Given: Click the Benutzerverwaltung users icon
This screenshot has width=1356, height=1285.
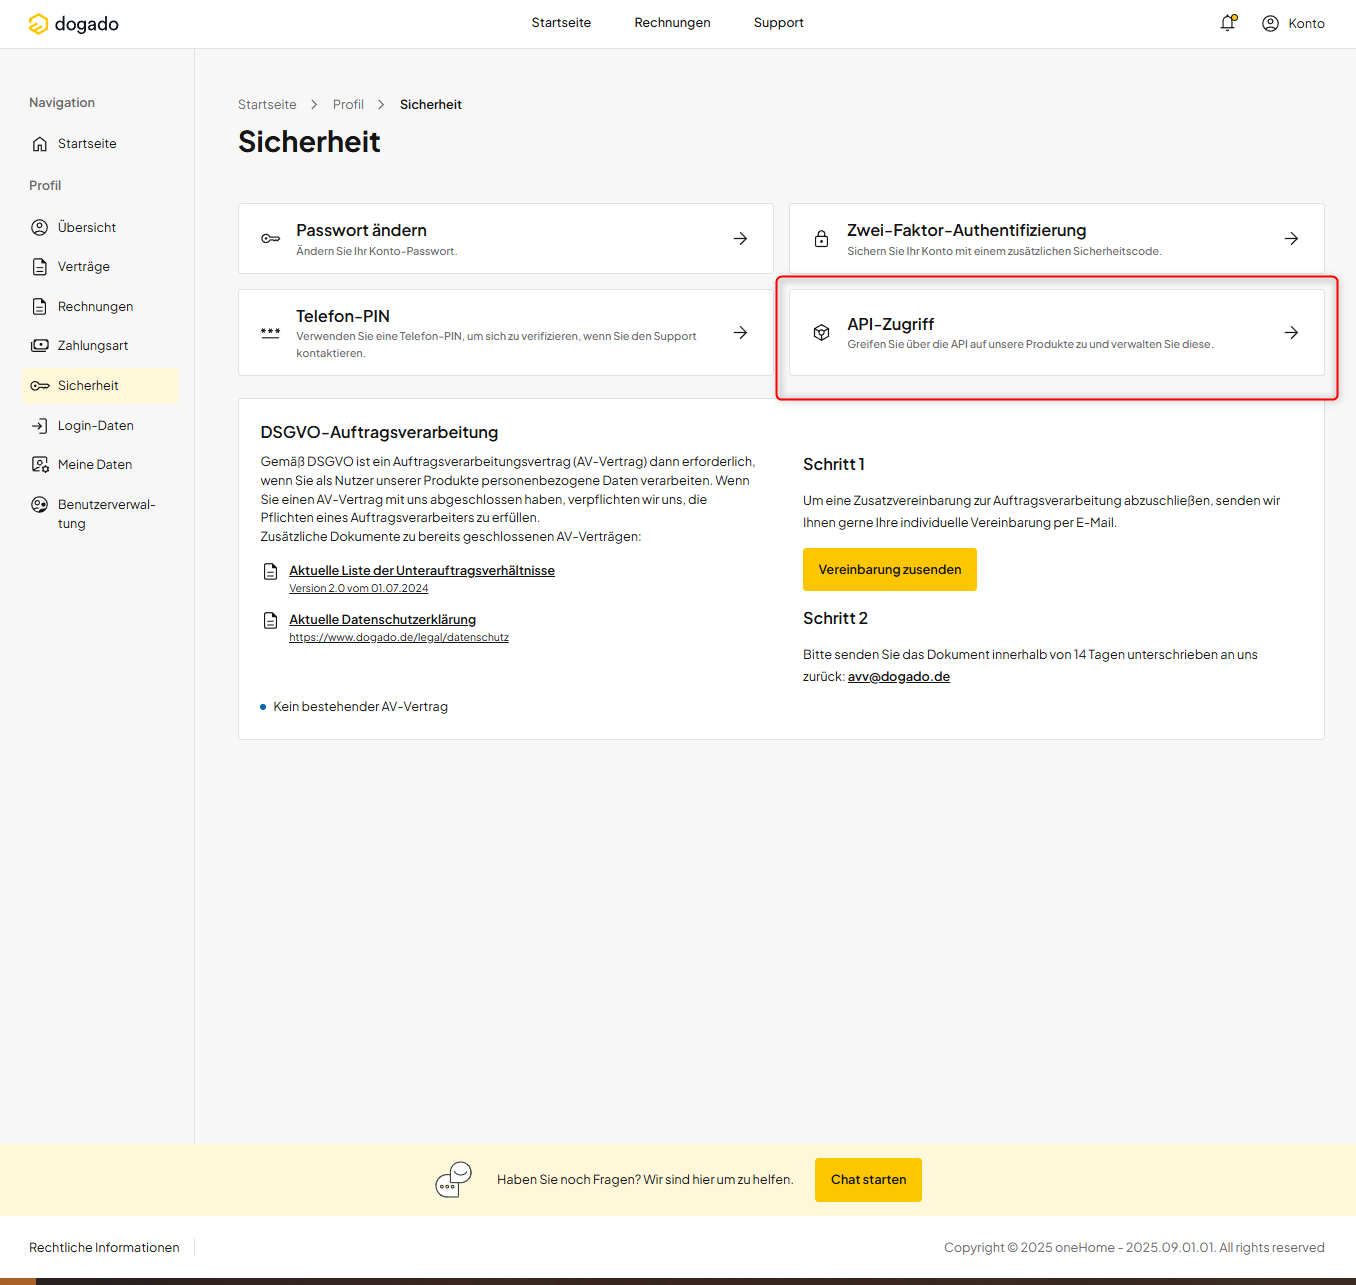Looking at the screenshot, I should 40,505.
